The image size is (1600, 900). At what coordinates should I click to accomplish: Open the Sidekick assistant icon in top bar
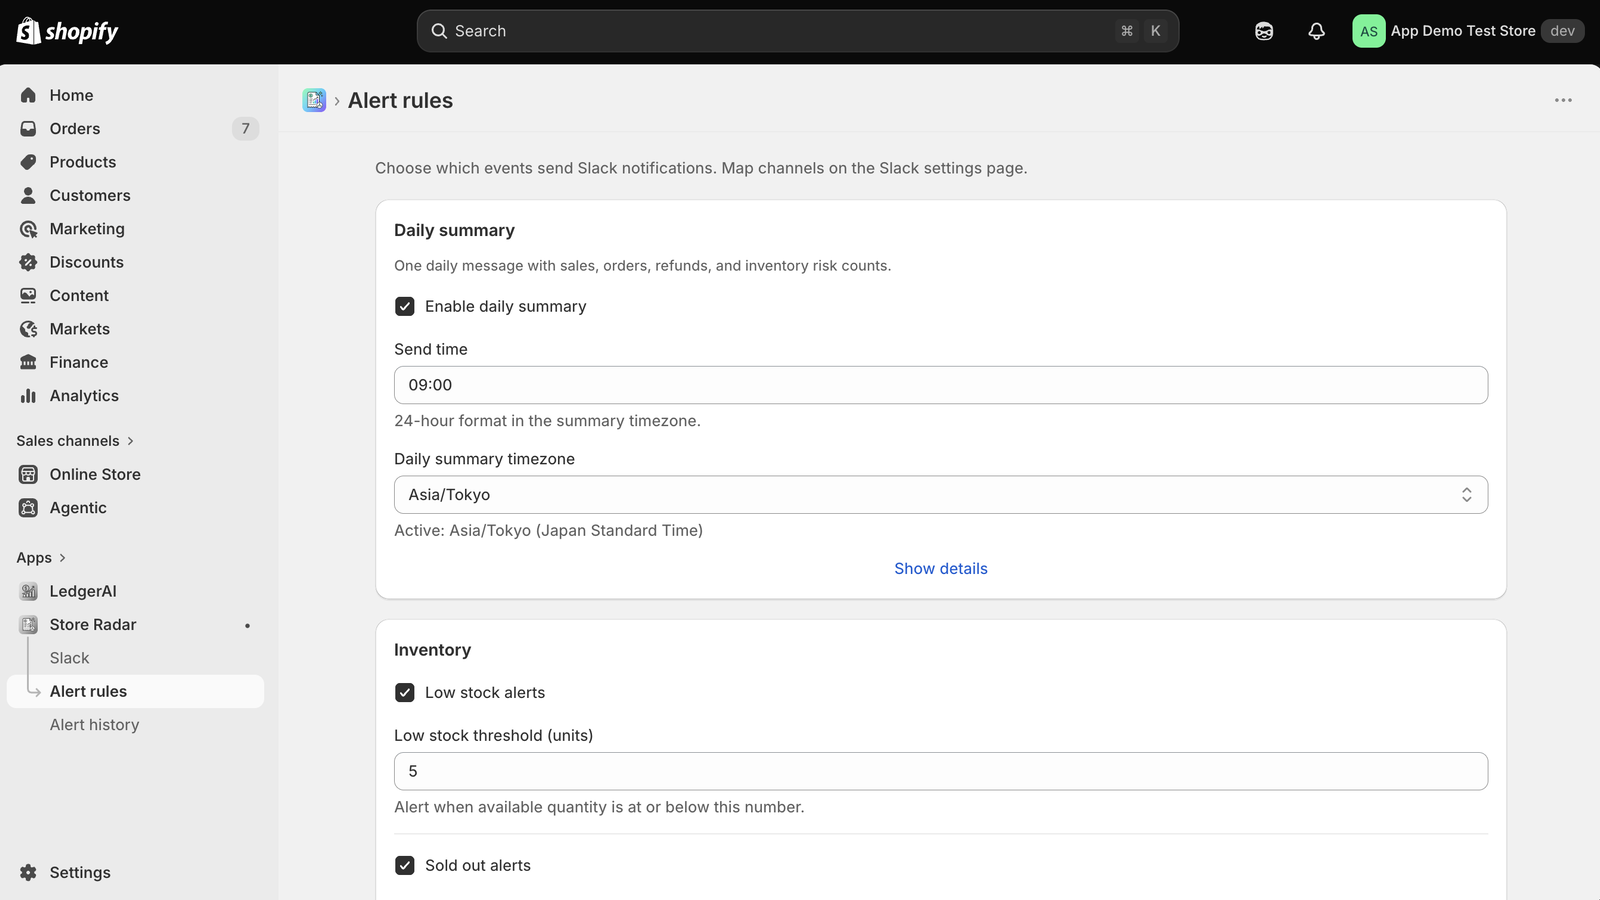[x=1264, y=31]
